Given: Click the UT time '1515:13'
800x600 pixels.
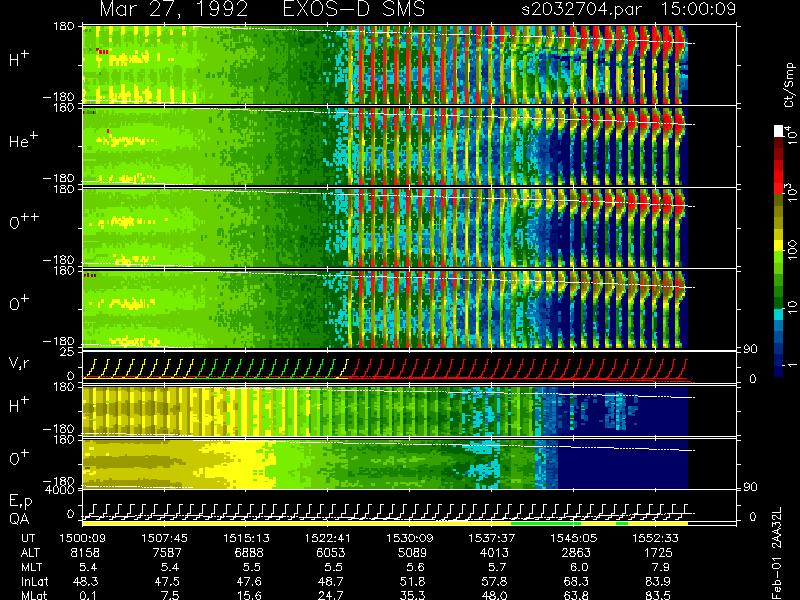Looking at the screenshot, I should [246, 538].
